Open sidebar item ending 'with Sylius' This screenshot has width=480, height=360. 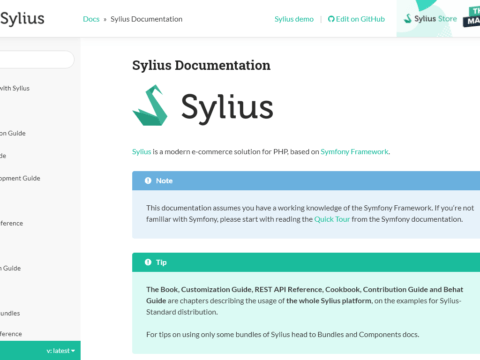point(15,88)
